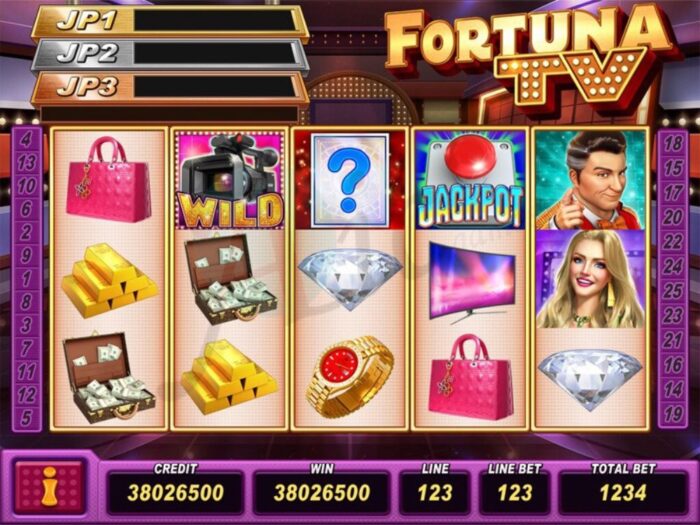Select the TOTAL BET amount display
This screenshot has height=525, width=700.
coord(623,493)
